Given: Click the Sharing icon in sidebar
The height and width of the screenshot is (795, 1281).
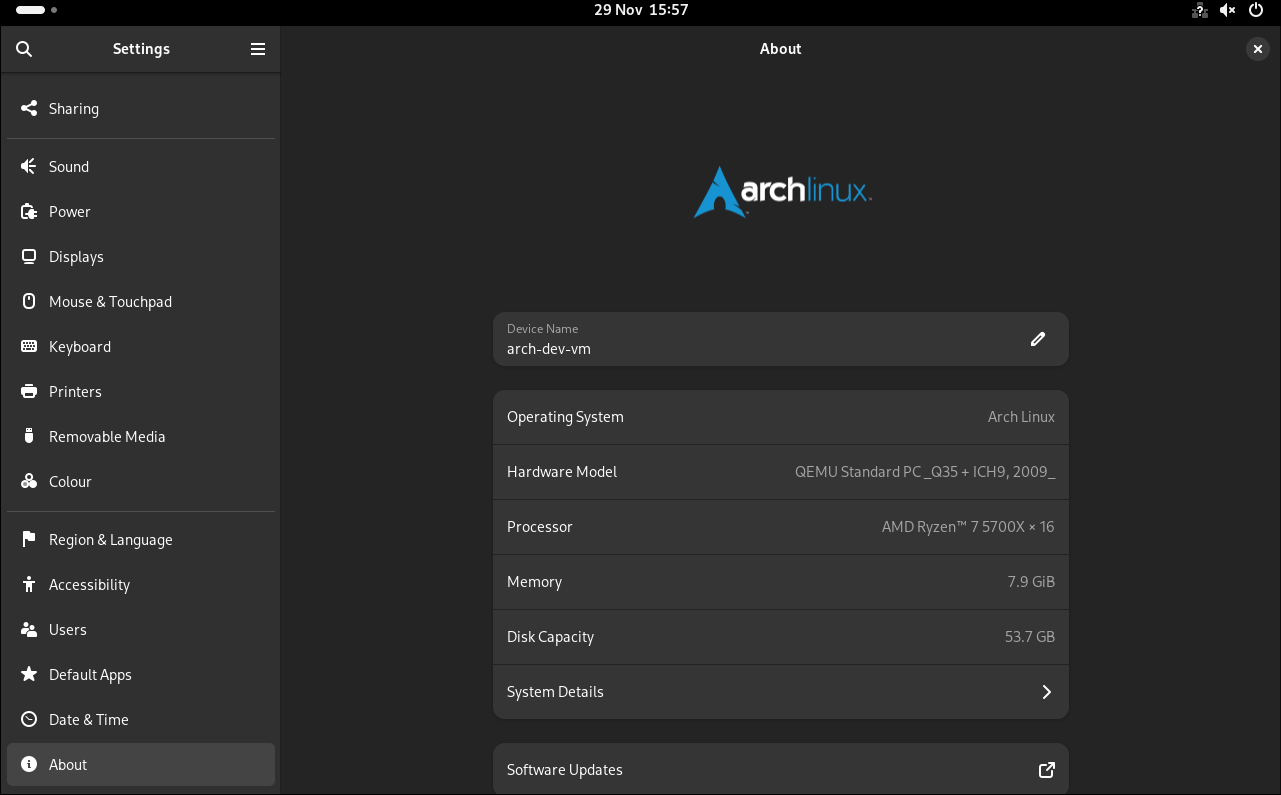Looking at the screenshot, I should tap(29, 108).
